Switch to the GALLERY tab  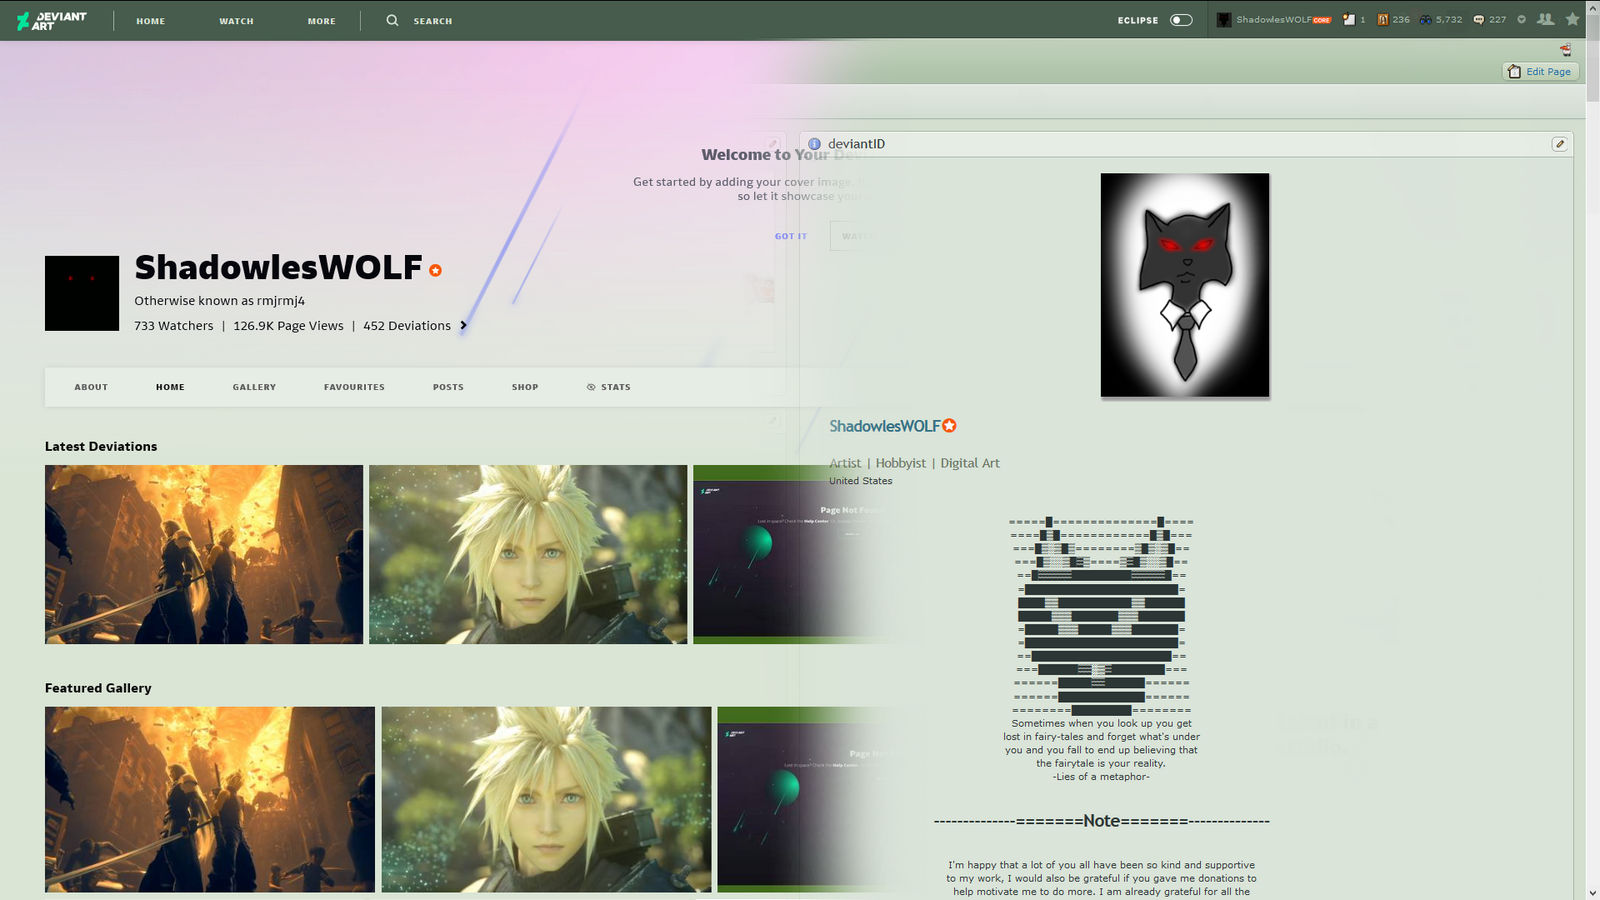click(254, 387)
